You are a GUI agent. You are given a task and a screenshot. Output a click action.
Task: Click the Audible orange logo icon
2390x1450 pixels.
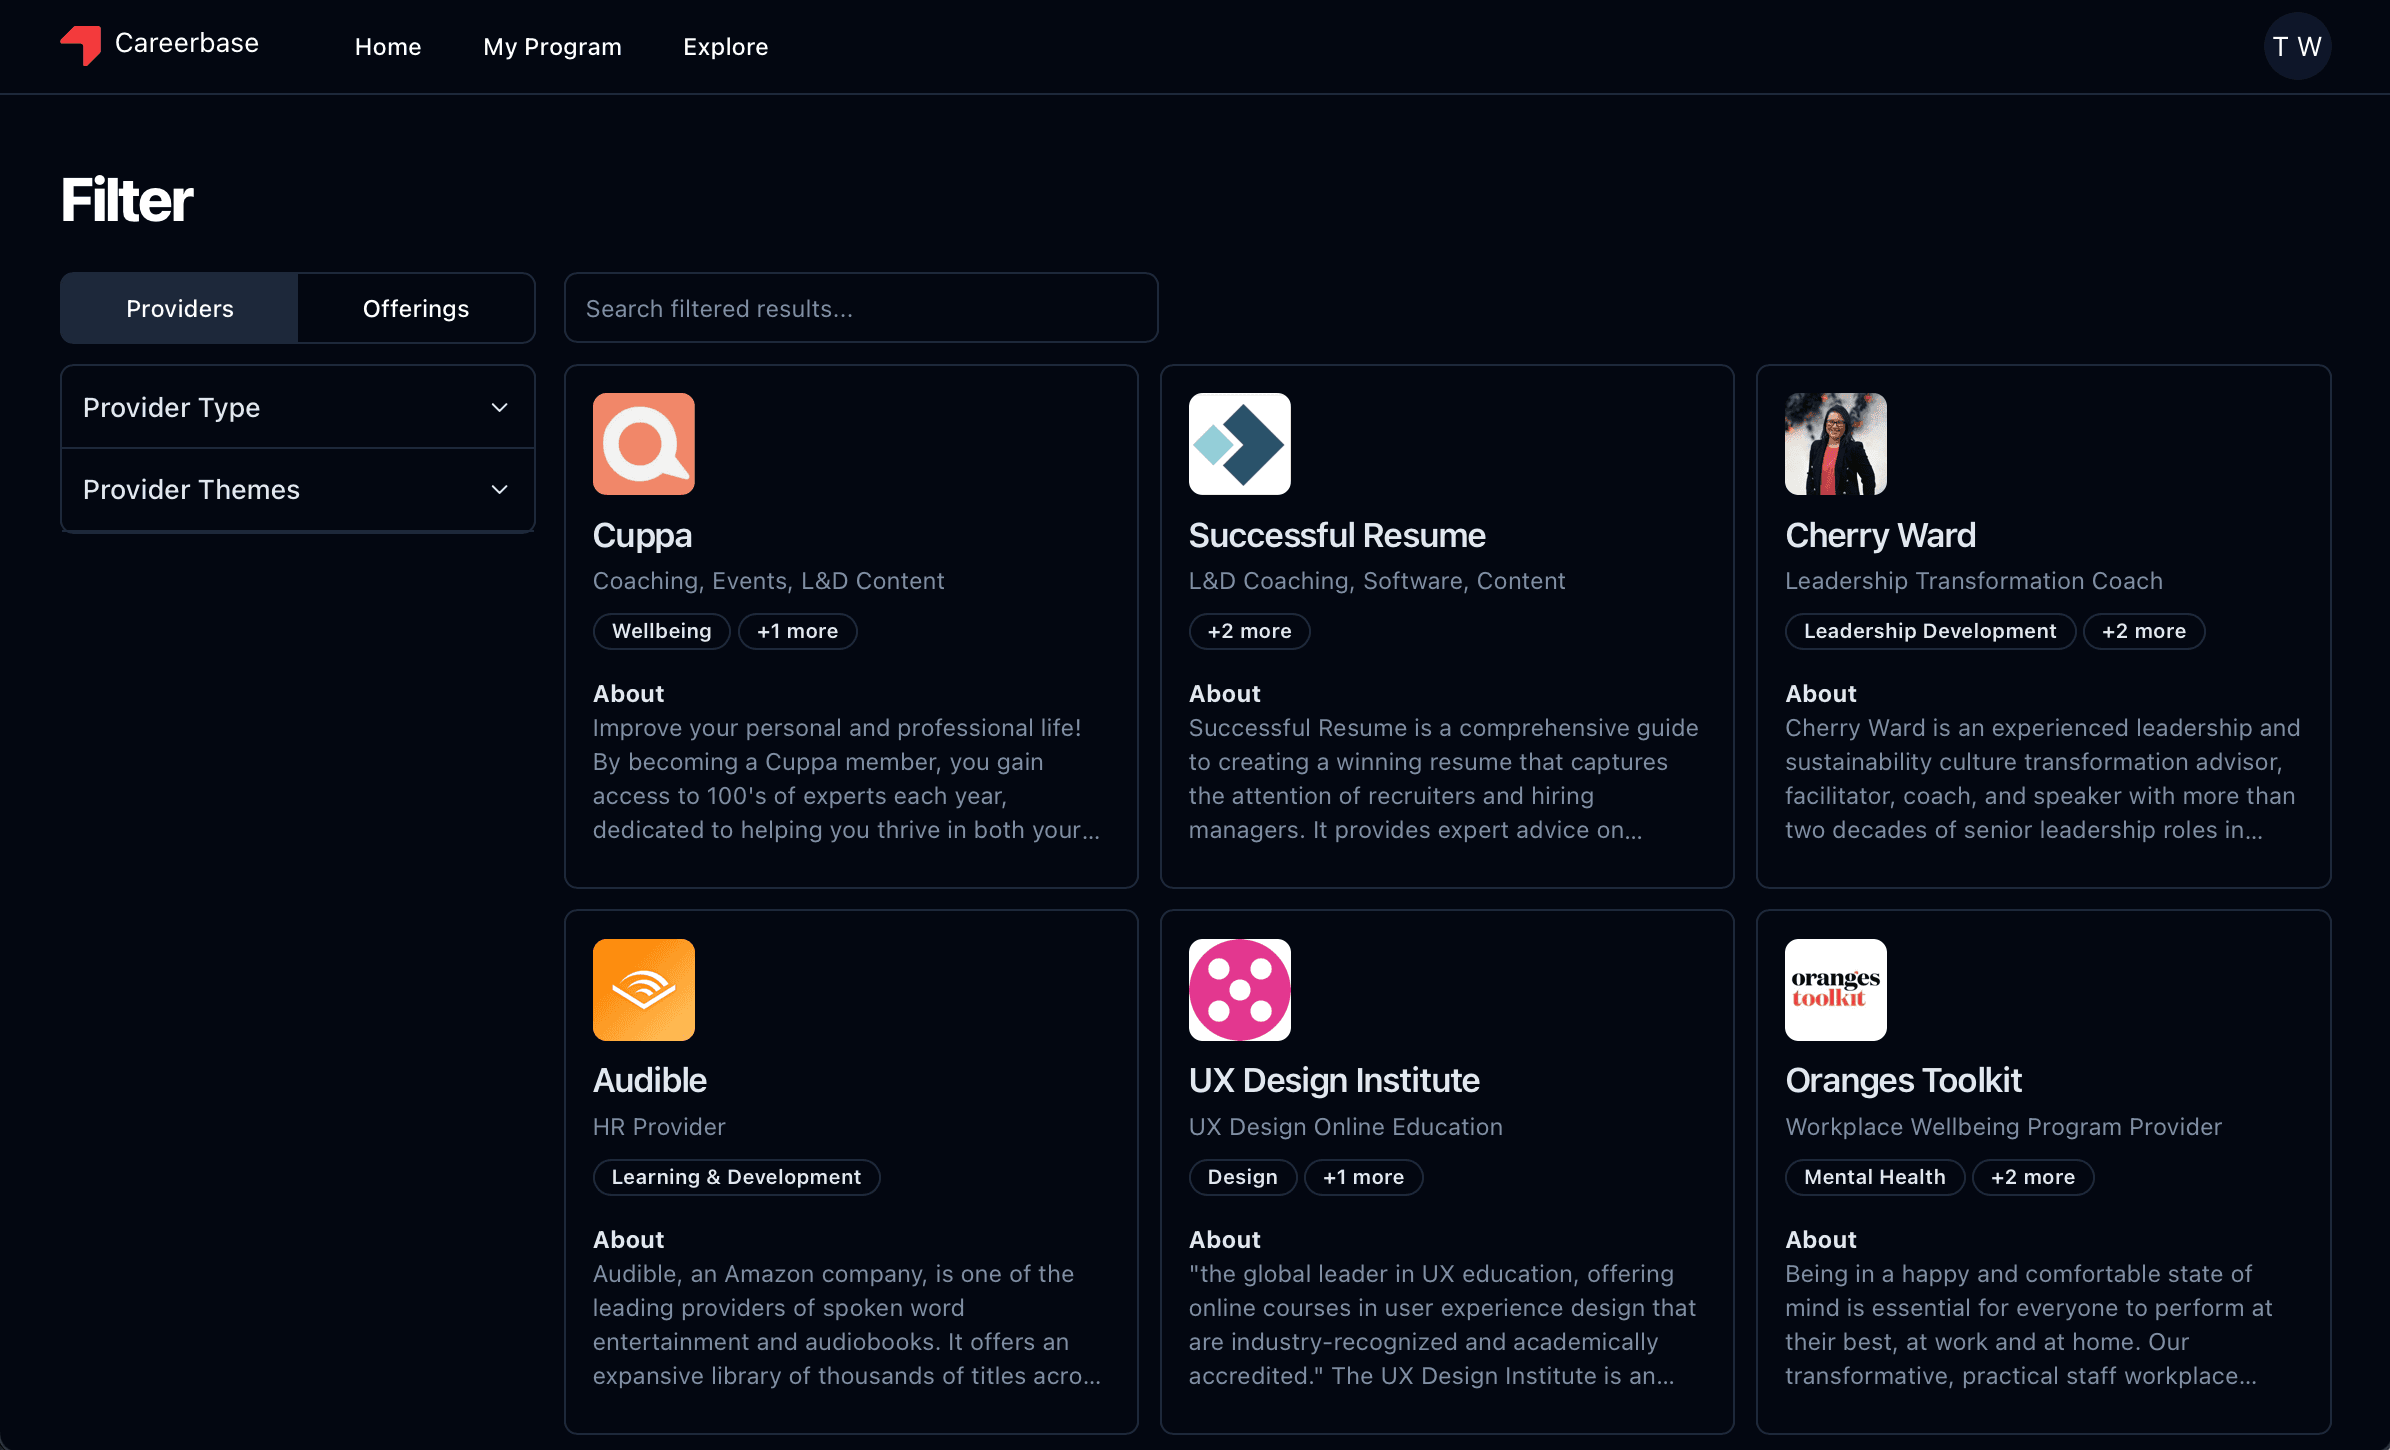tap(643, 989)
